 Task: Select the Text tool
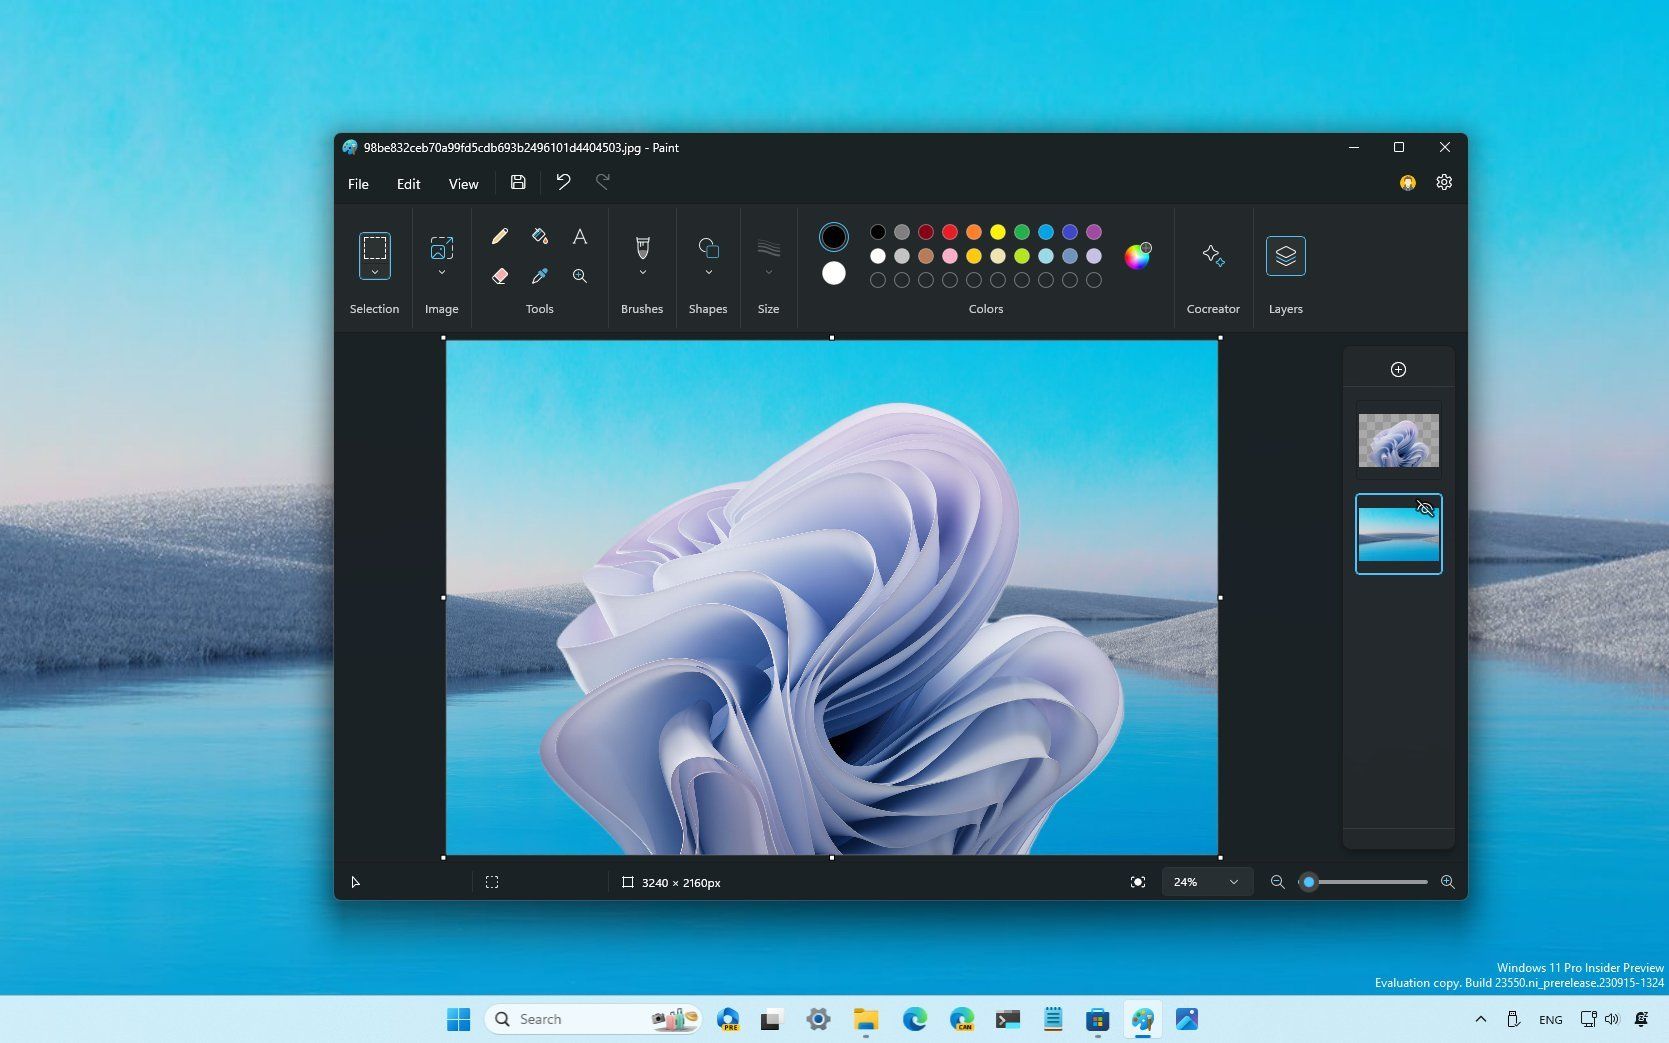(580, 236)
